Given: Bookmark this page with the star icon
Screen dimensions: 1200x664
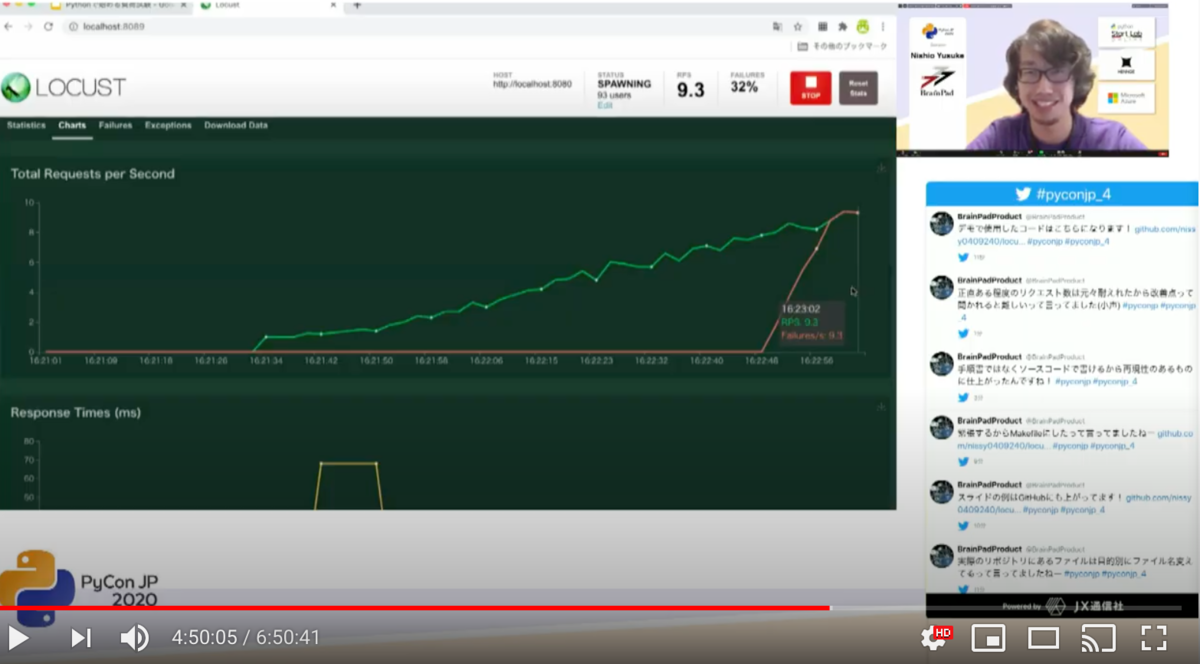Looking at the screenshot, I should [798, 26].
